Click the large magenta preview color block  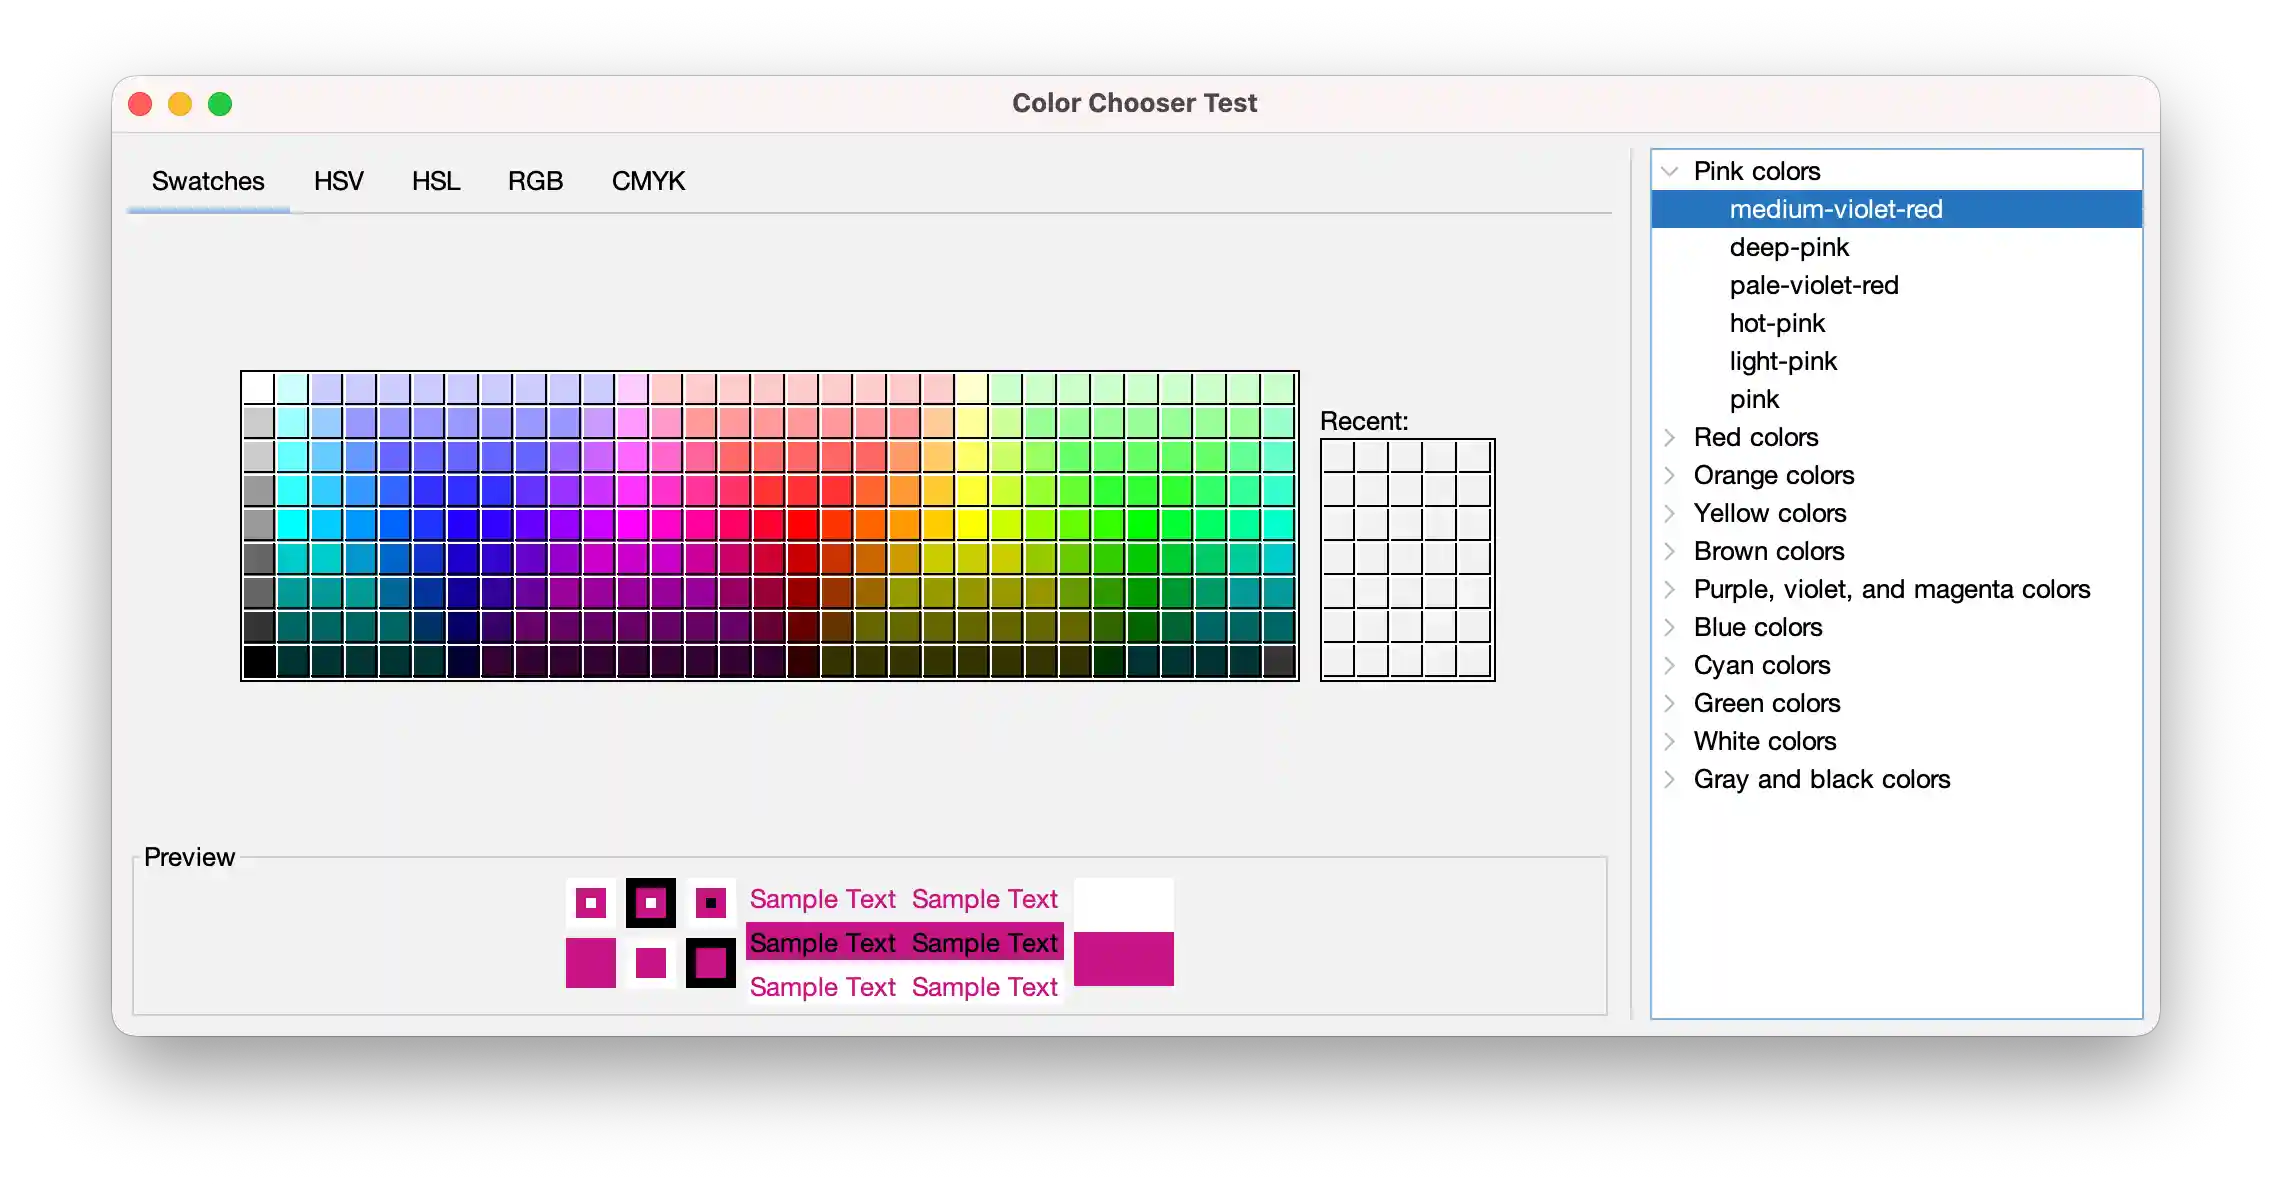(1123, 958)
